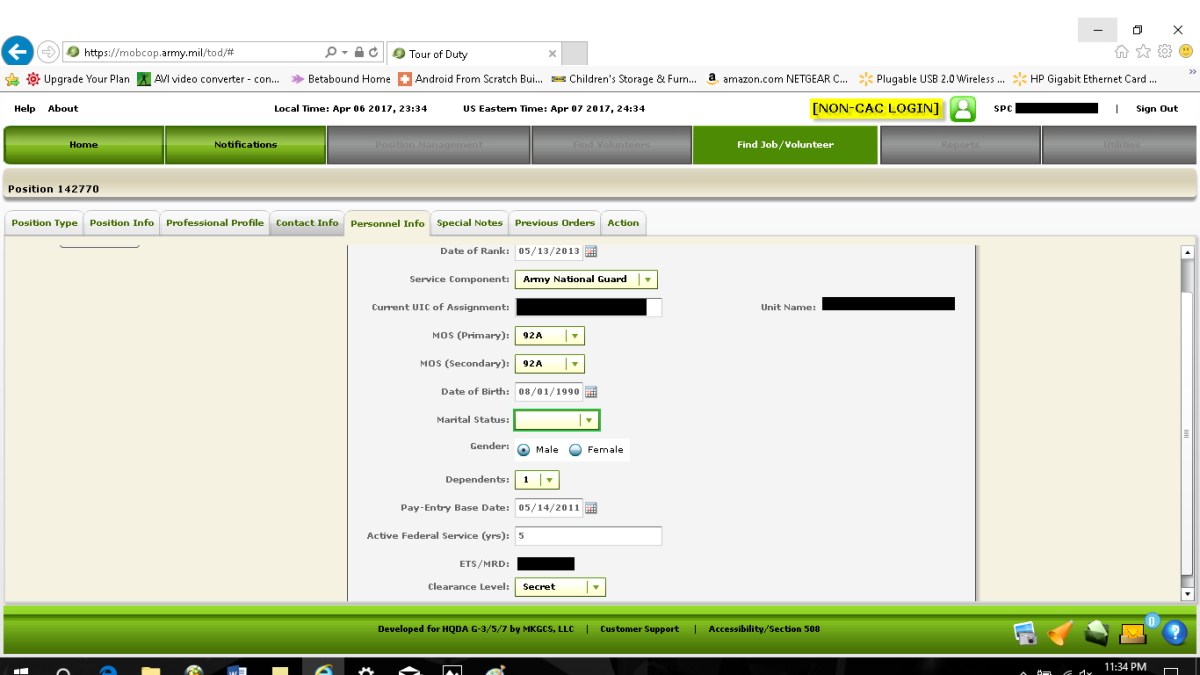Click the green user profile icon
This screenshot has width=1200, height=675.
pos(962,109)
